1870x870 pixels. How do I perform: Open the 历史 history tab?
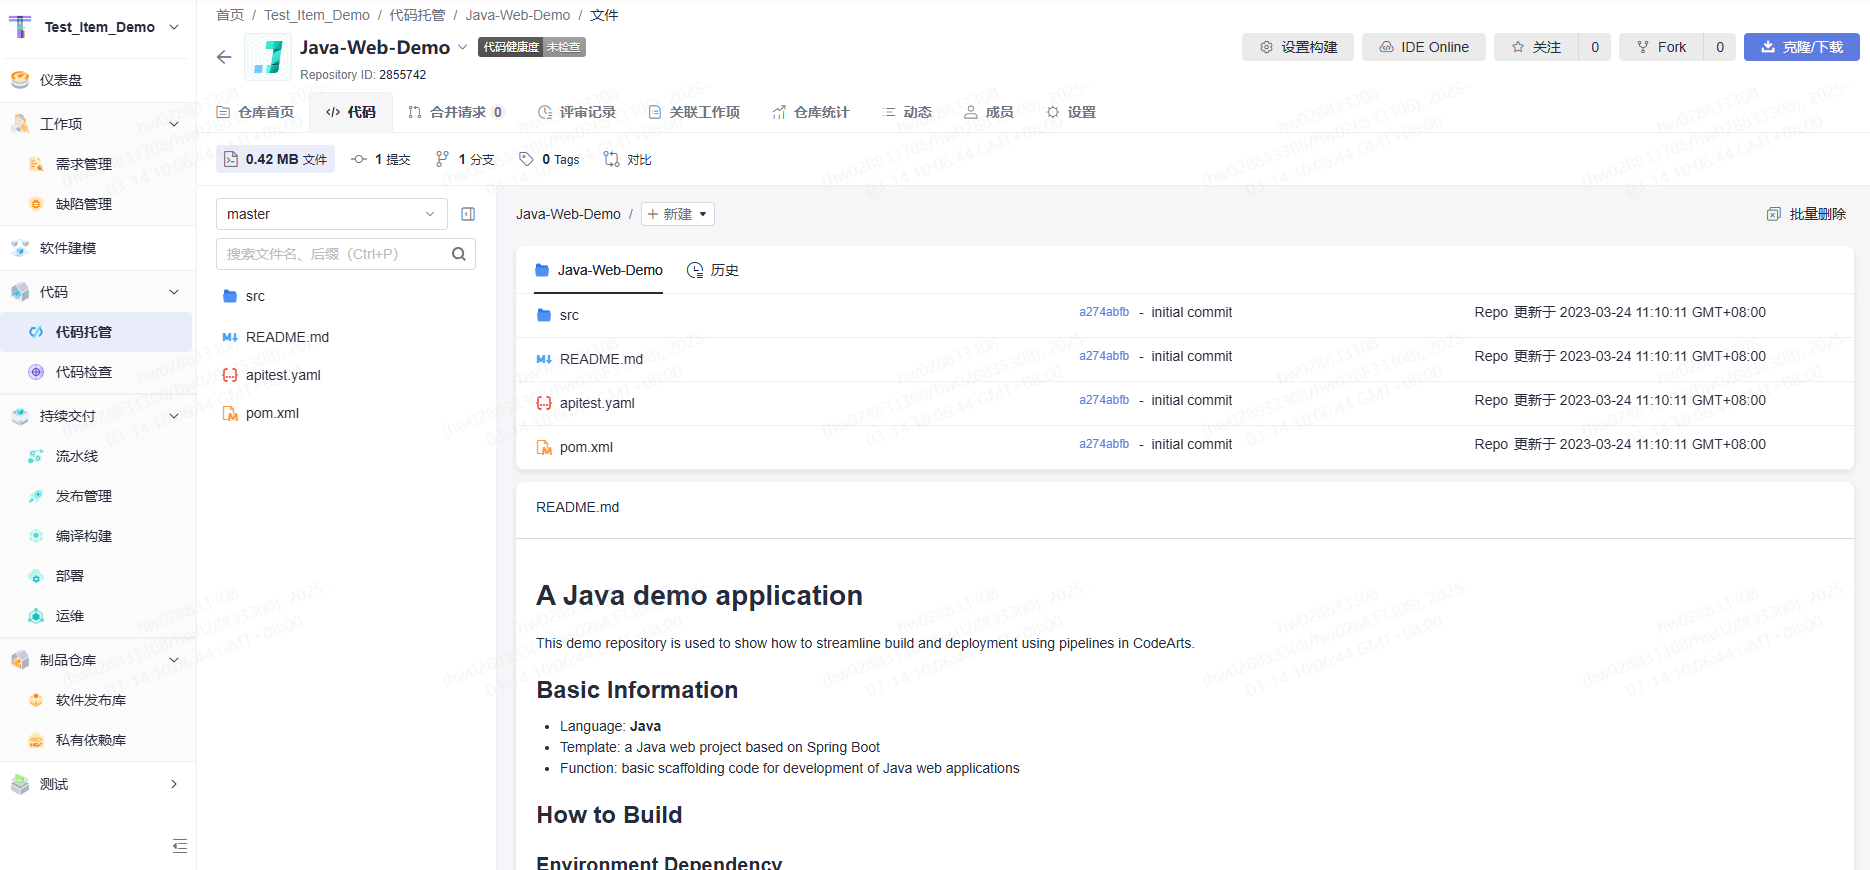713,270
